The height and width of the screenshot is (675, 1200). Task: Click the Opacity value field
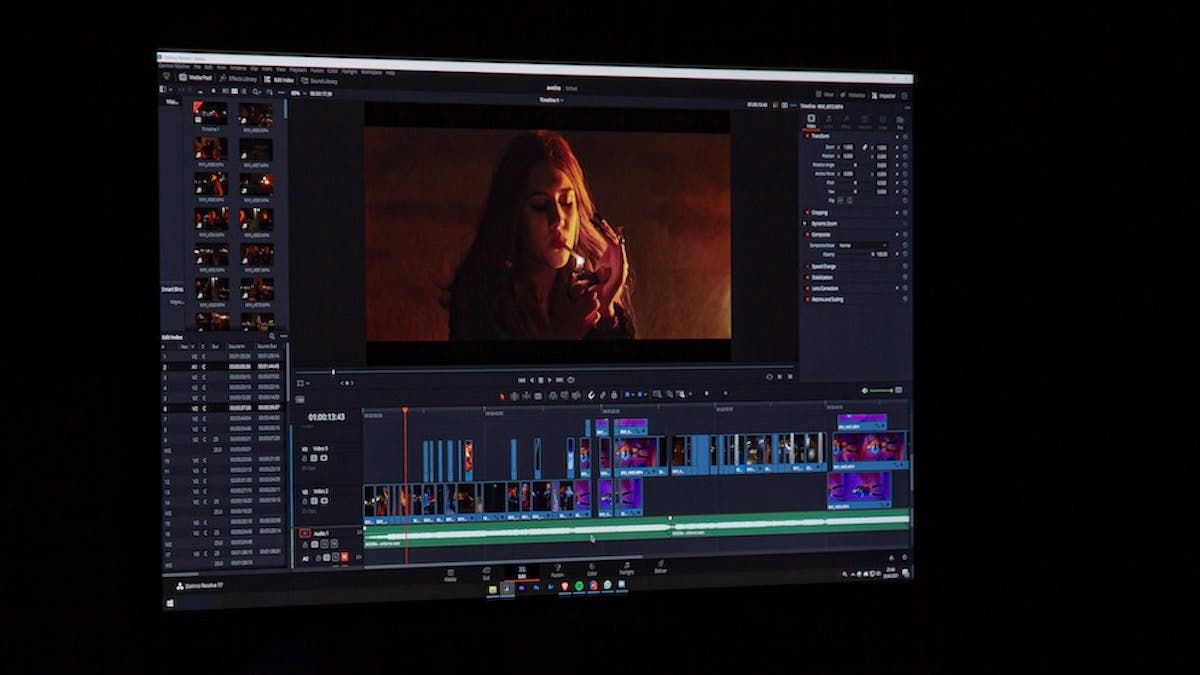tap(880, 255)
